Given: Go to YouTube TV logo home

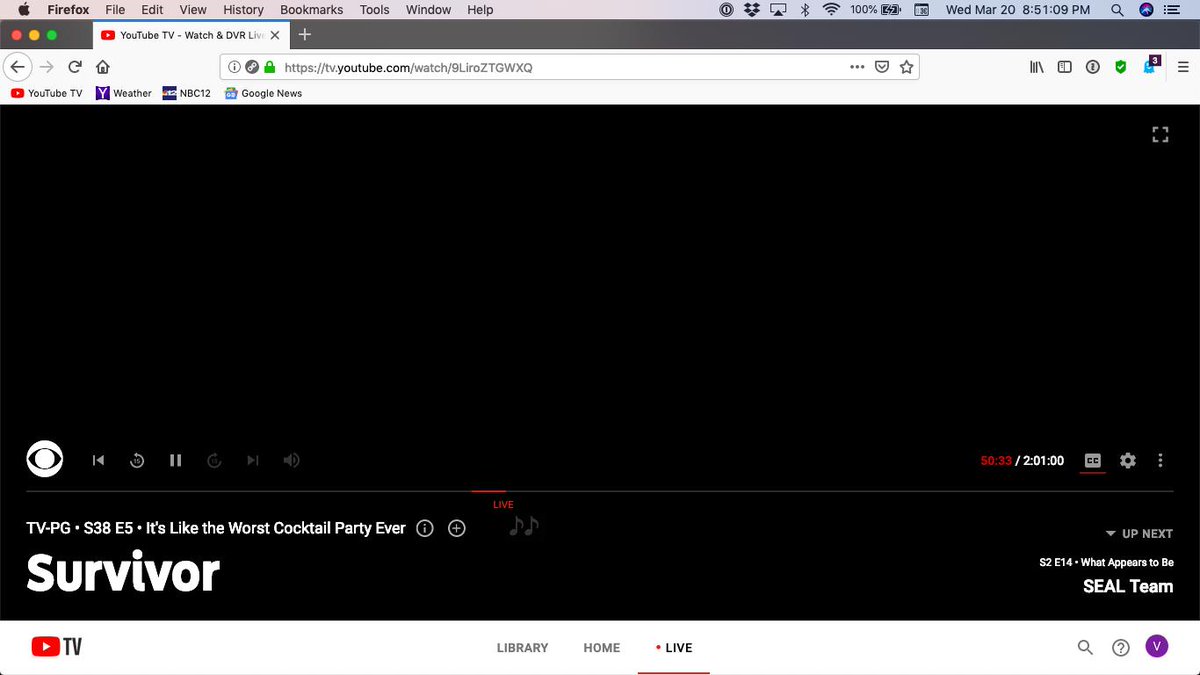Looking at the screenshot, I should tap(56, 647).
